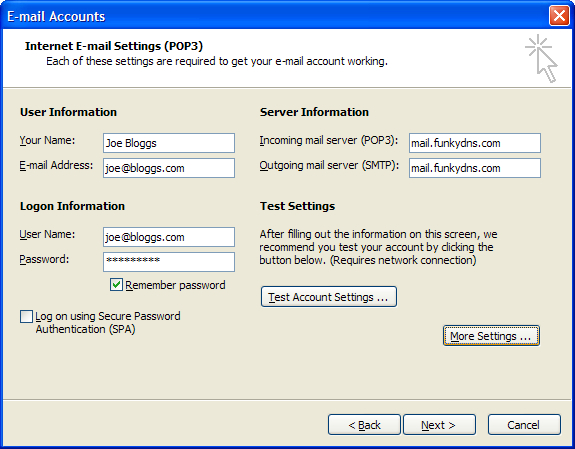Proceed with the Next button

coord(439,425)
